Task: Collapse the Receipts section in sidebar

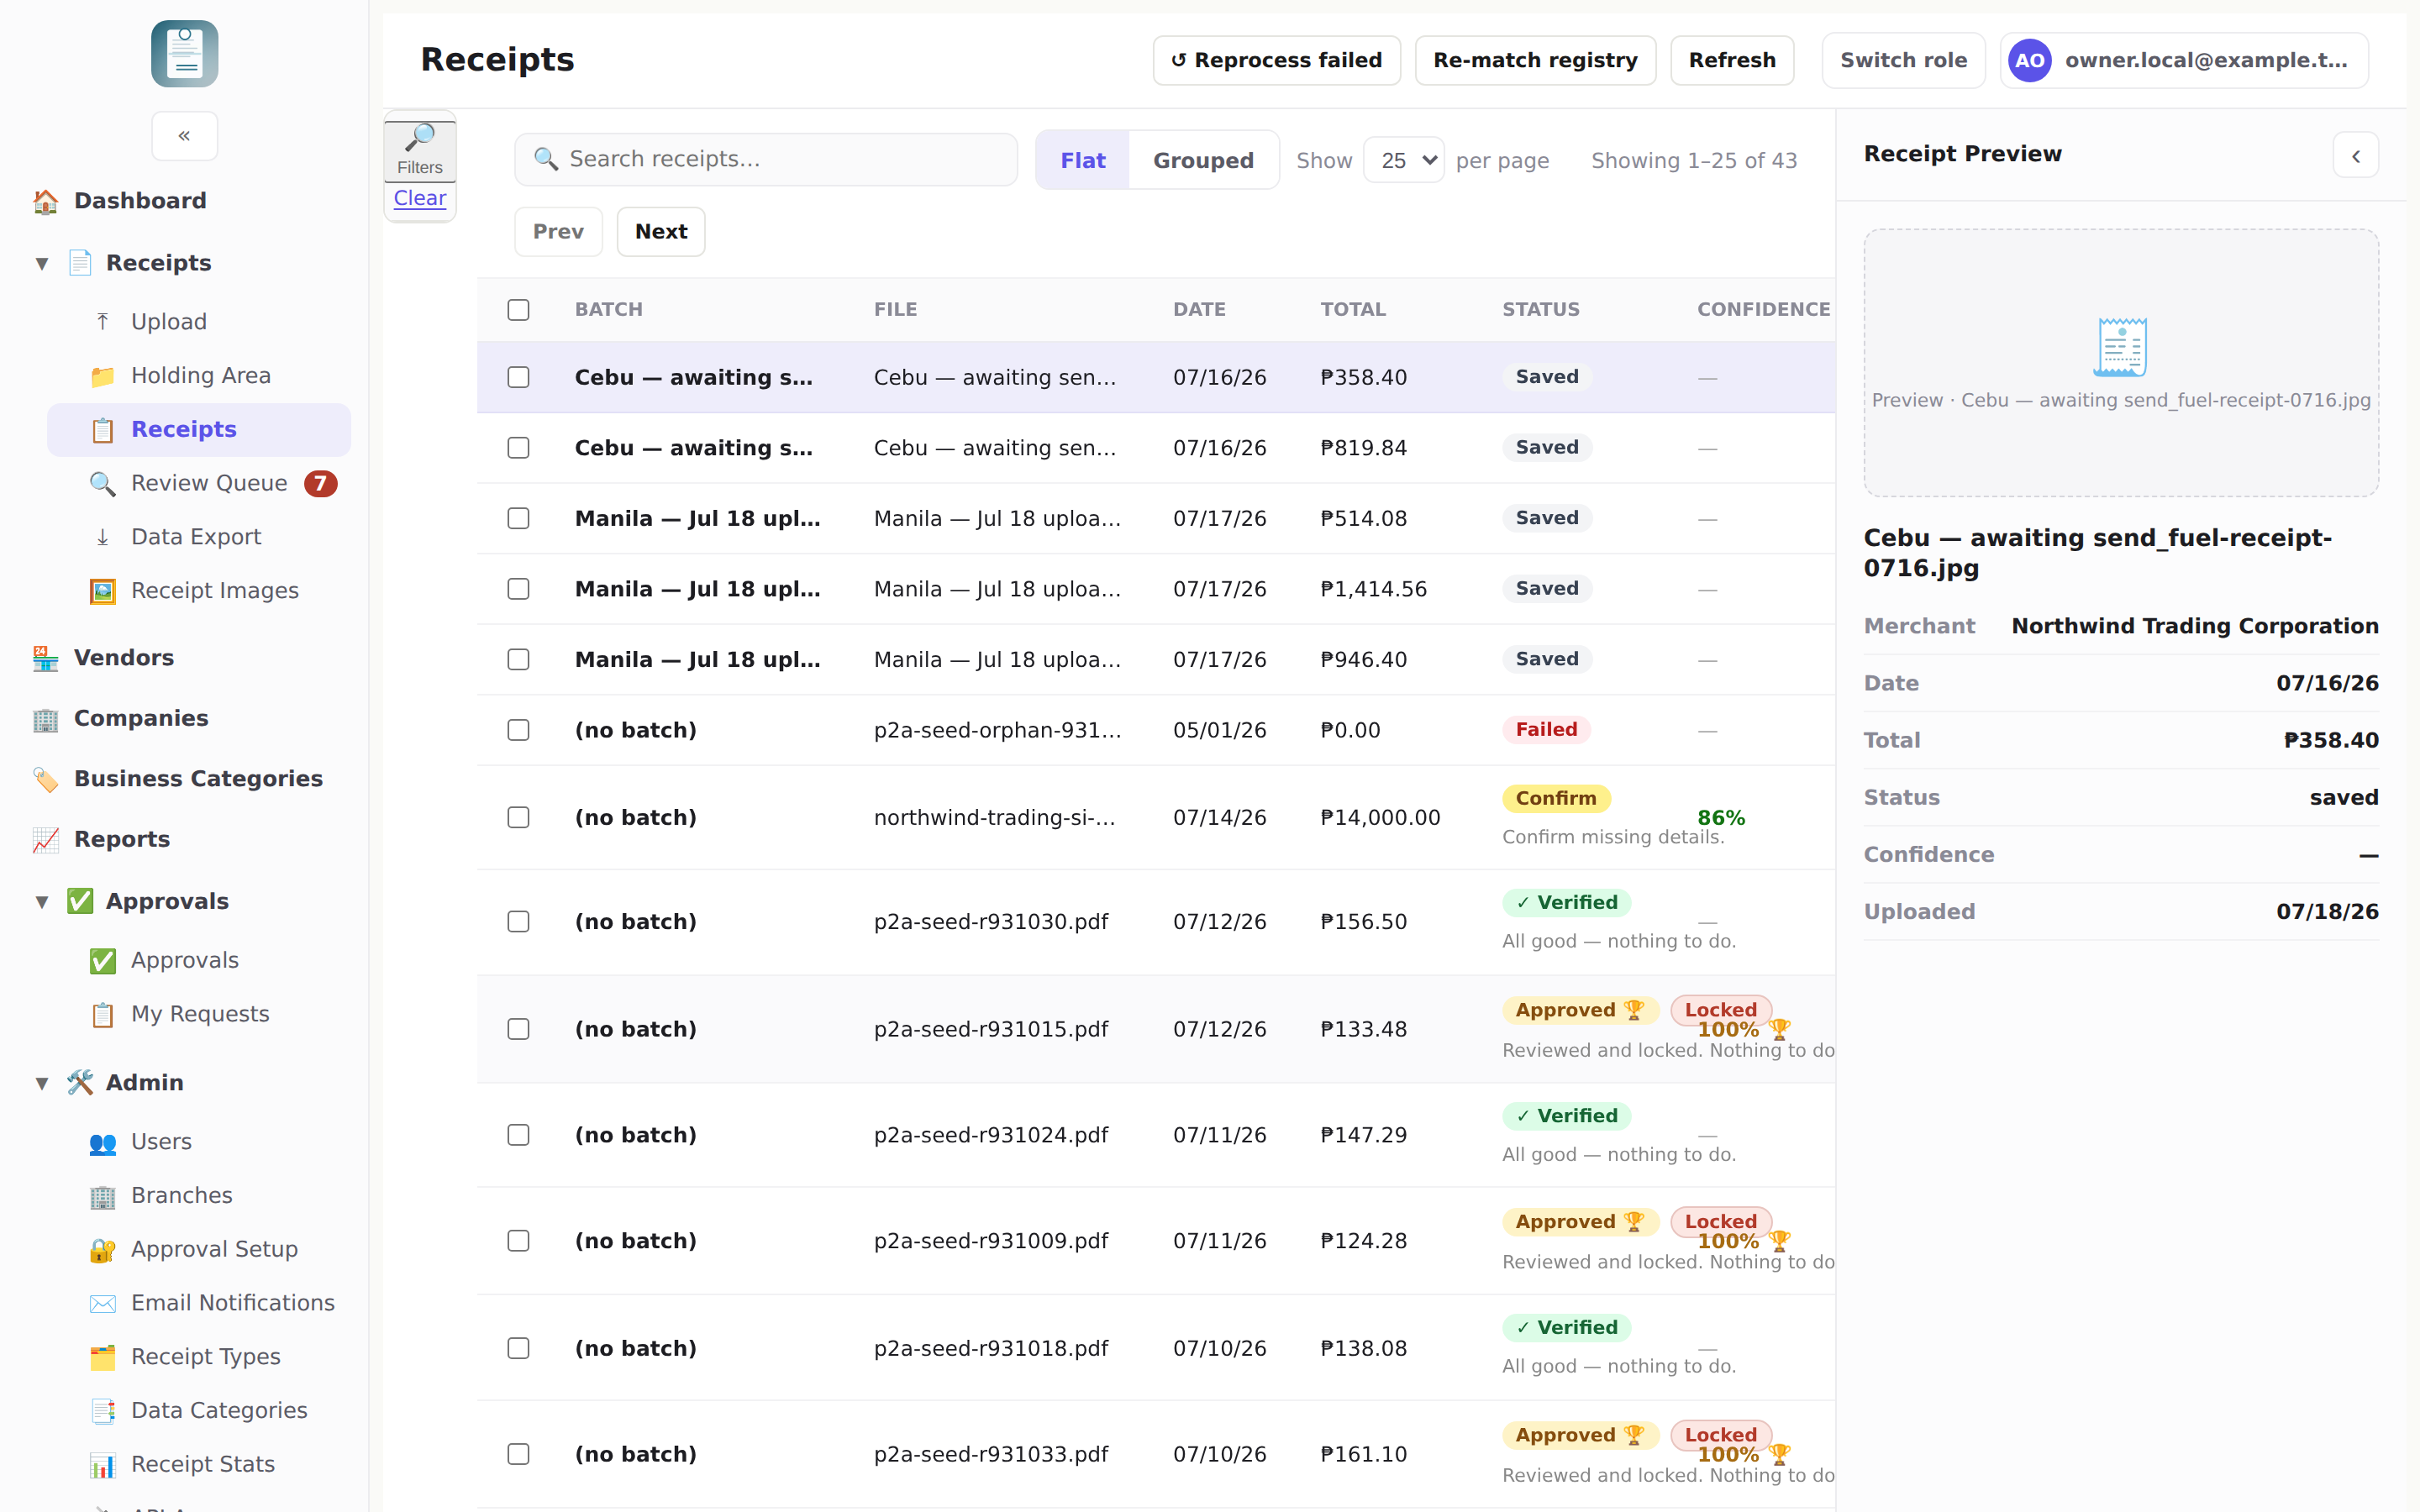Action: pyautogui.click(x=42, y=264)
